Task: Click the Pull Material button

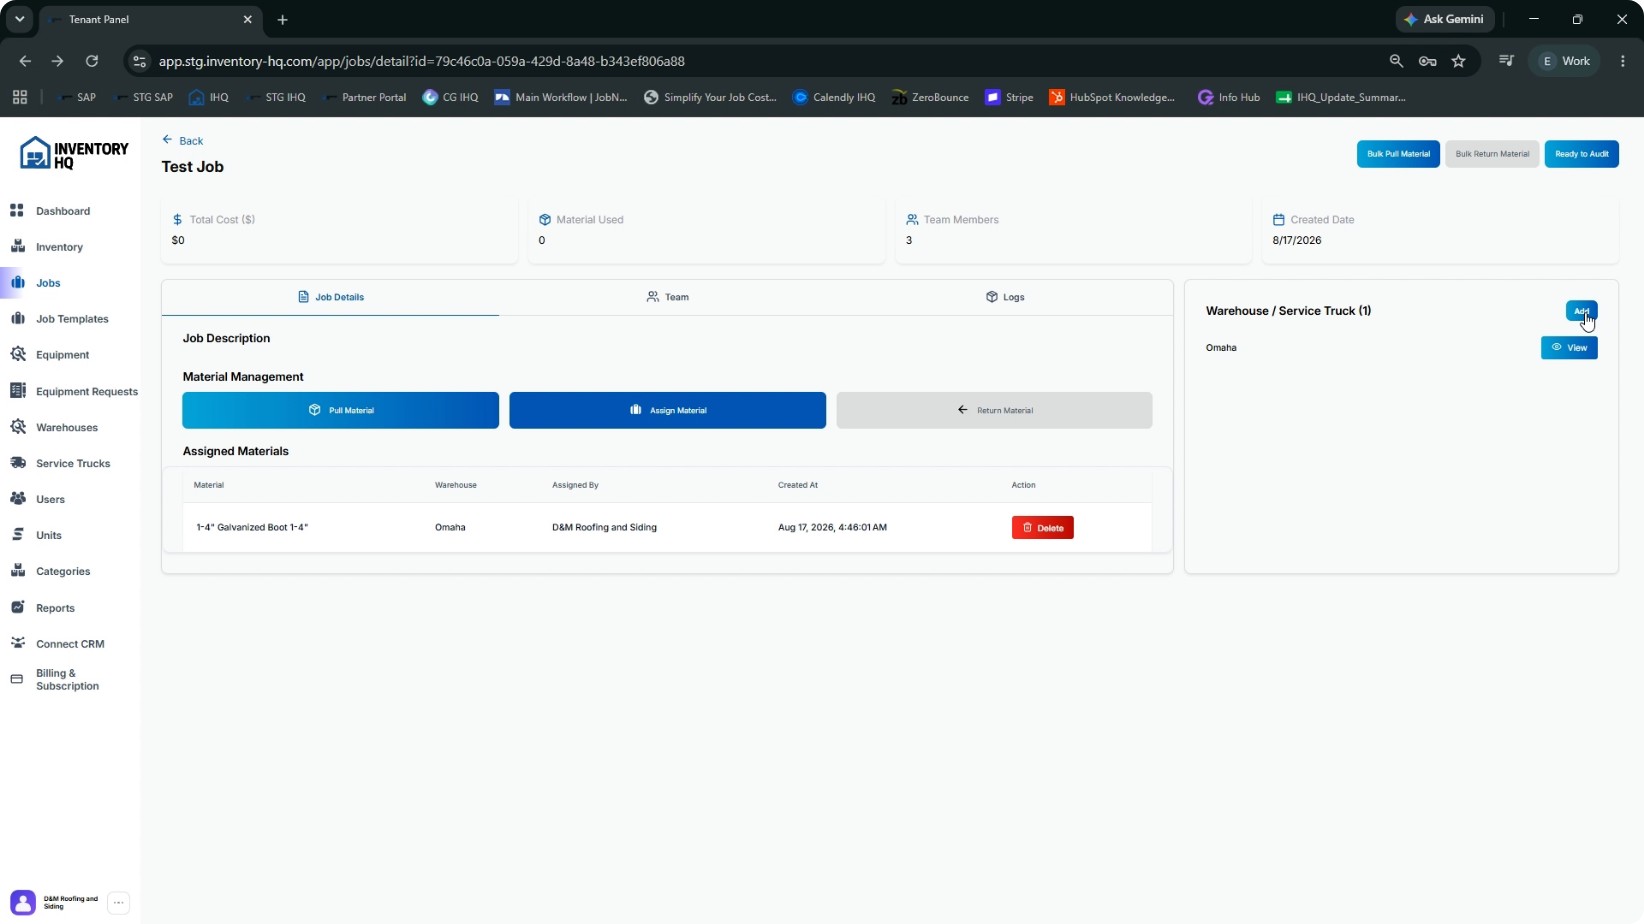Action: pos(340,410)
